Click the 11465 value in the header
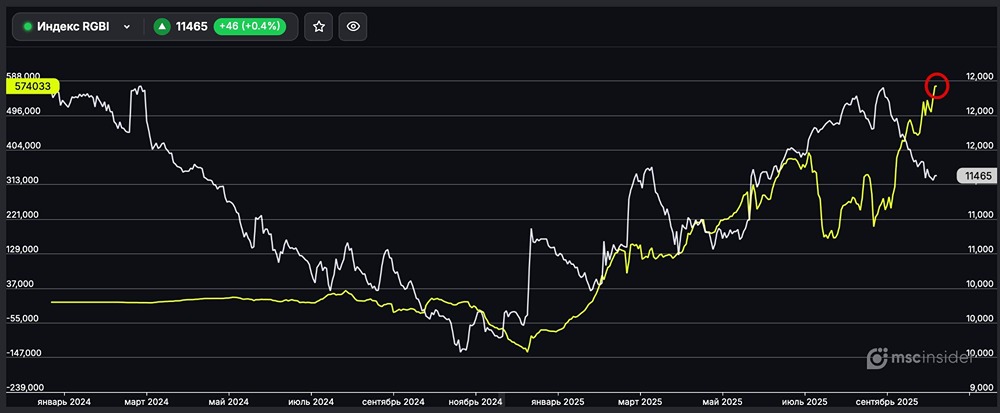Screen dimensions: 1000x413 coord(191,27)
